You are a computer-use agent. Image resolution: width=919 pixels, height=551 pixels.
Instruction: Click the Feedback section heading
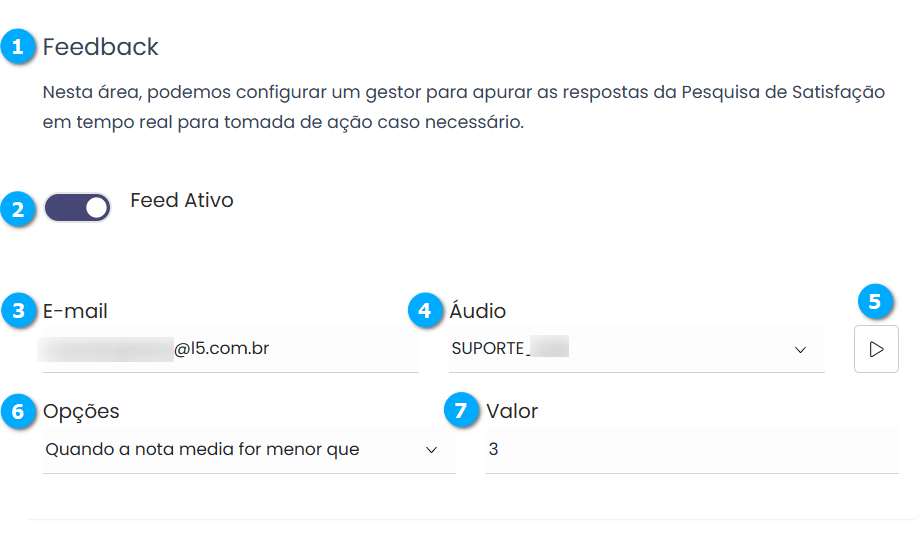101,47
